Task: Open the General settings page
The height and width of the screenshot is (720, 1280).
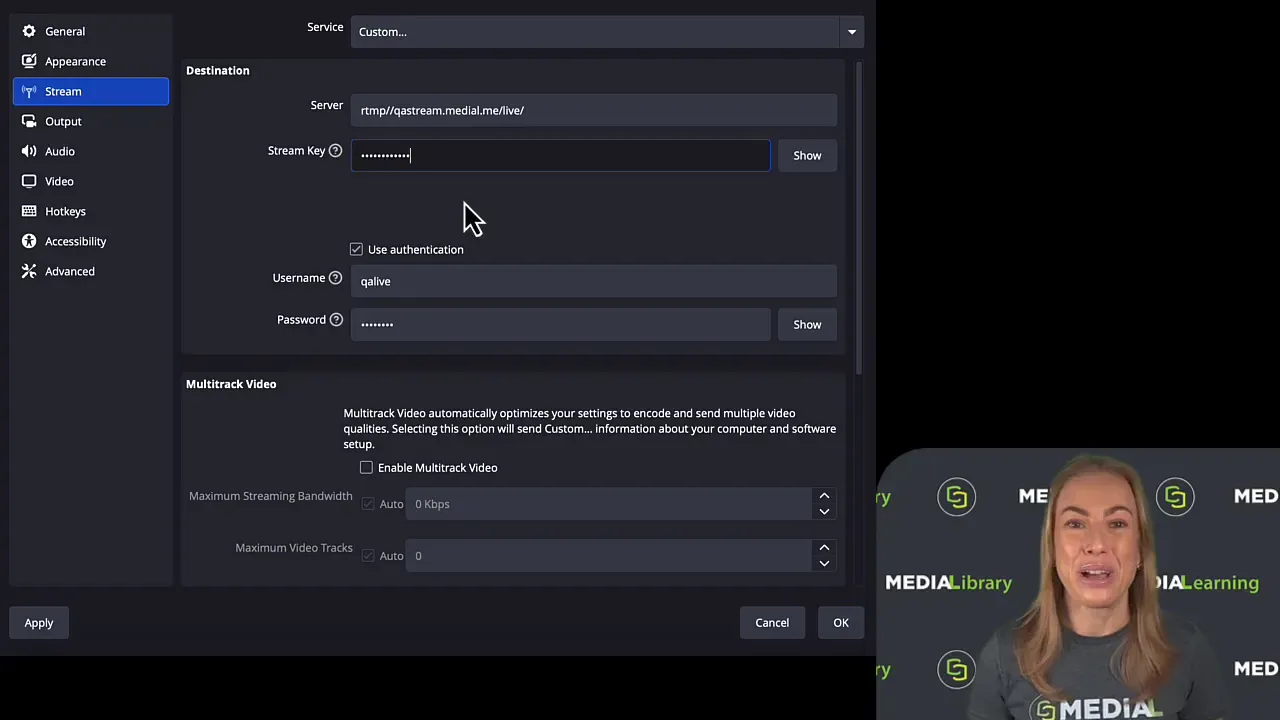Action: (91, 31)
